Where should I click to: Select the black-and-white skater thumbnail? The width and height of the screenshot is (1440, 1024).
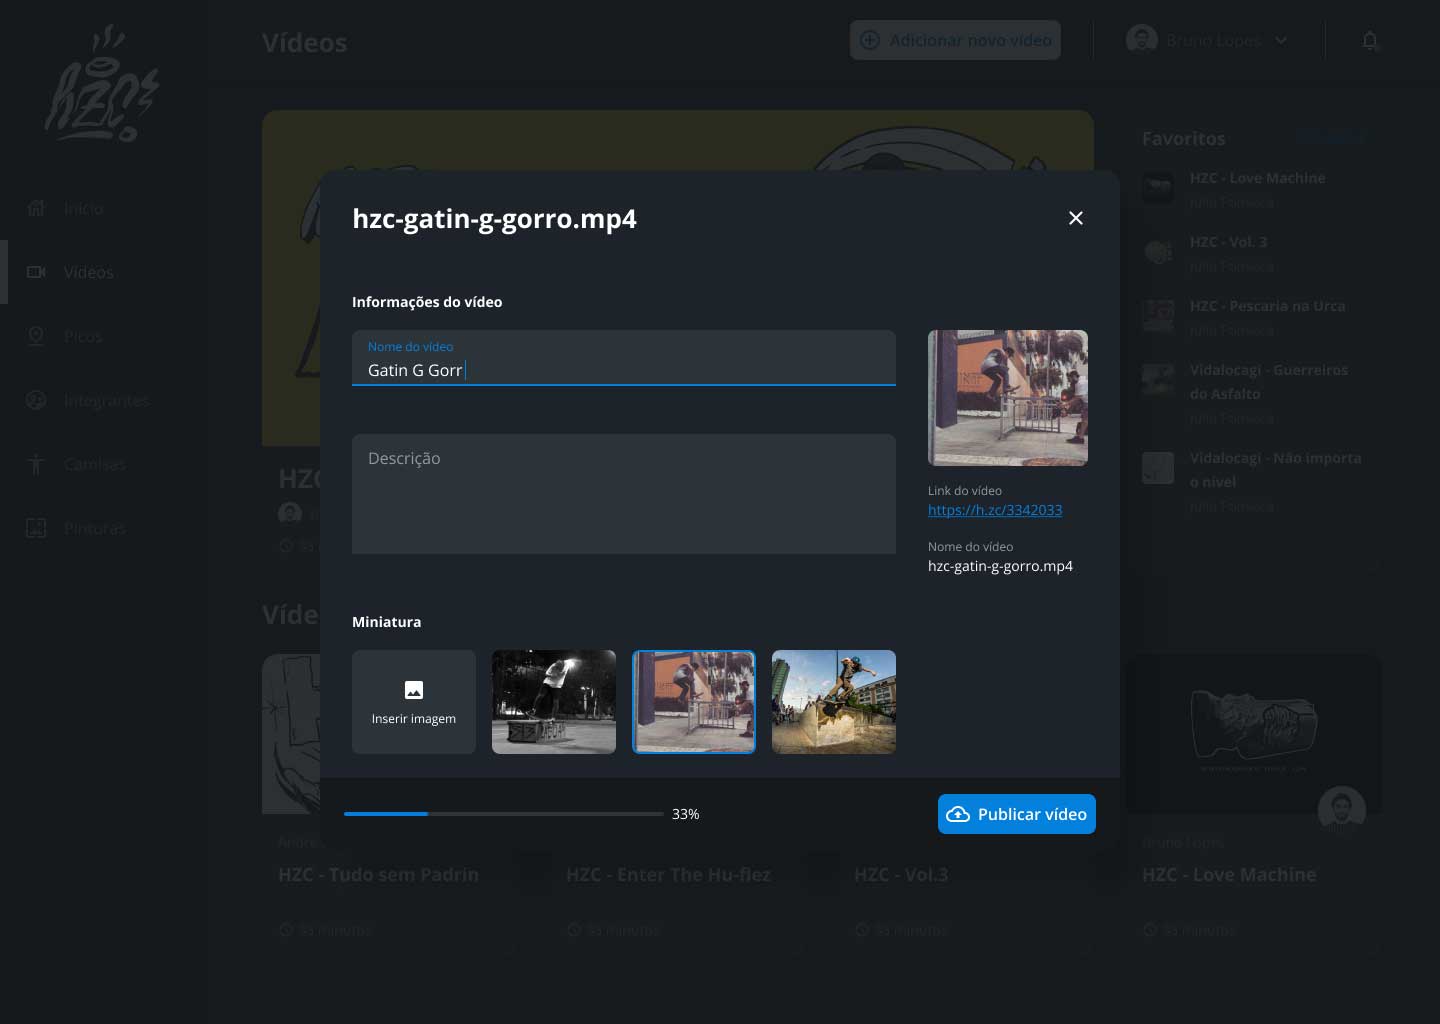tap(554, 702)
